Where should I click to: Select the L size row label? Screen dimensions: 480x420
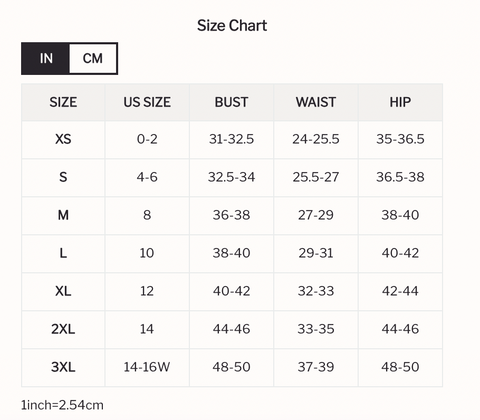[x=63, y=253]
